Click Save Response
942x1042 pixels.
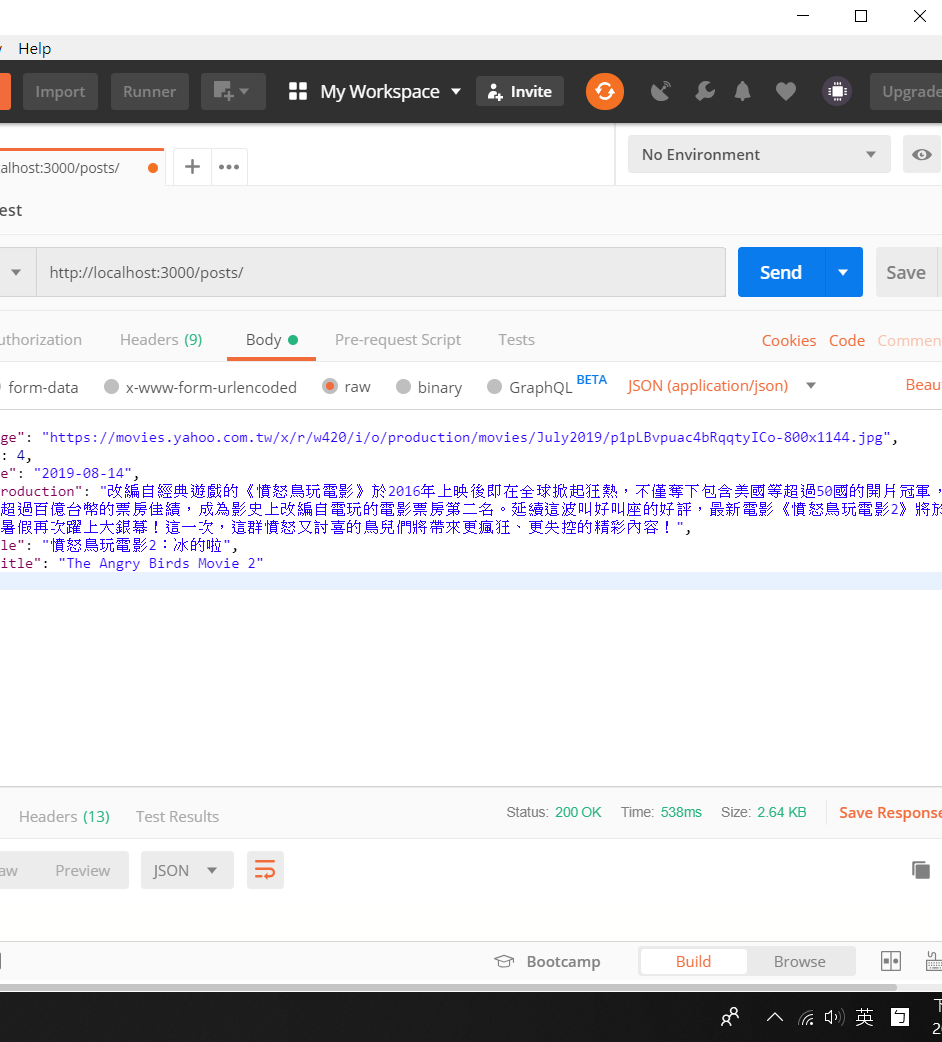890,812
